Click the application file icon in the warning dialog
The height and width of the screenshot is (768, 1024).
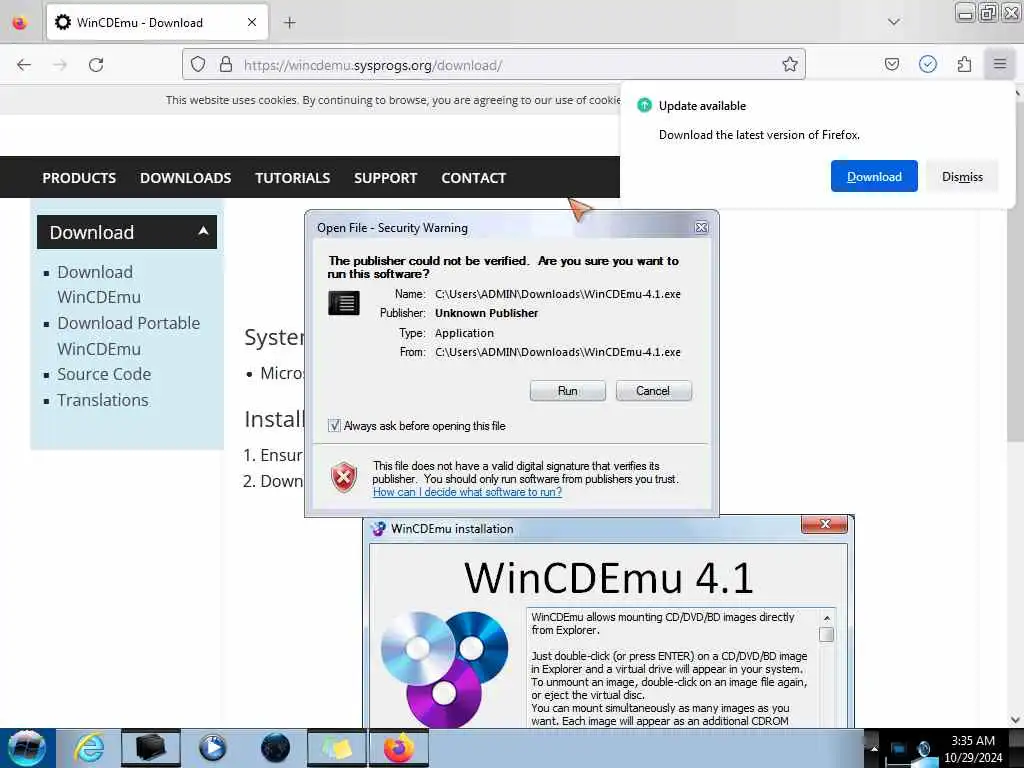pos(344,303)
